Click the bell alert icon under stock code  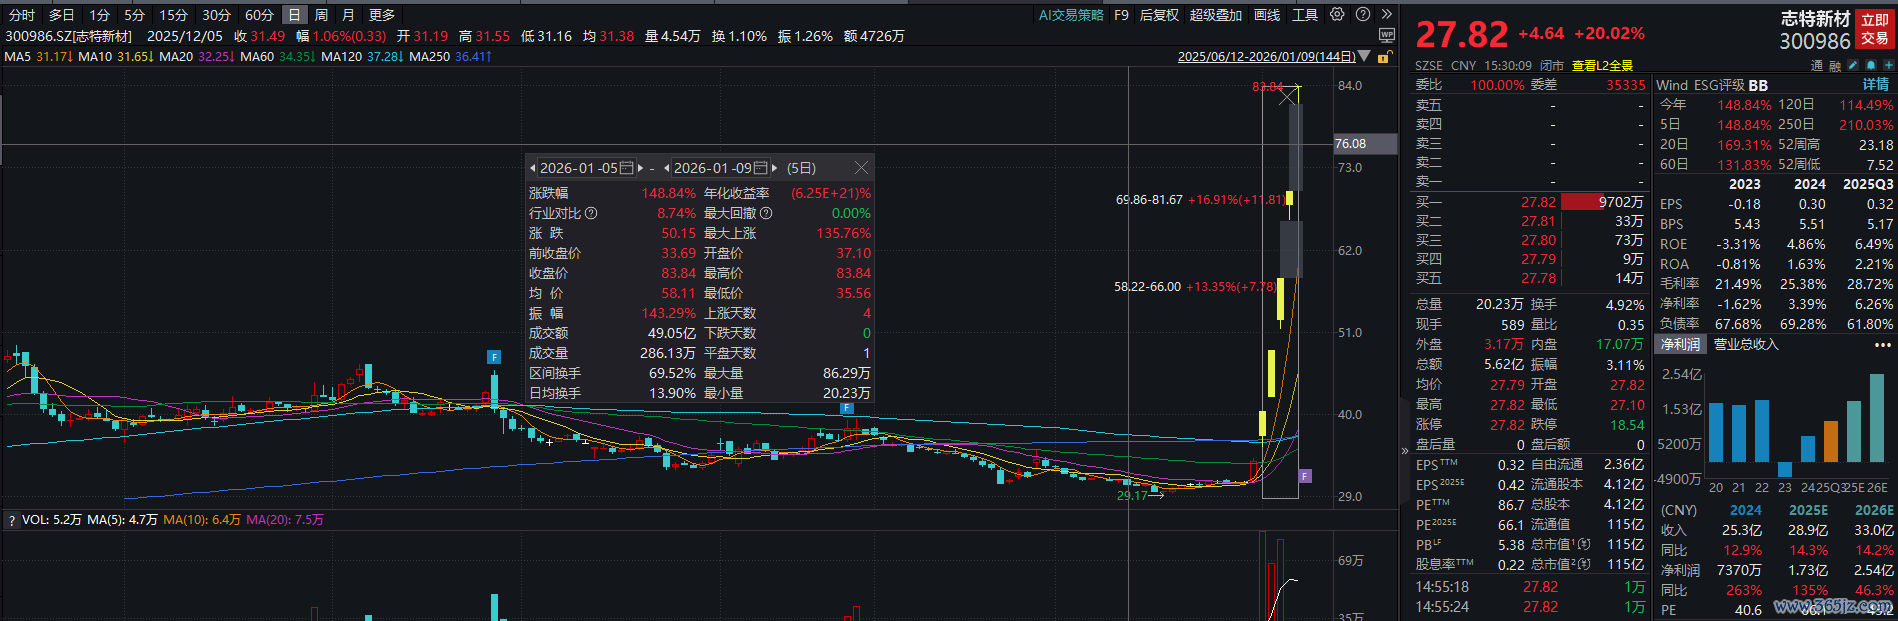1870,65
